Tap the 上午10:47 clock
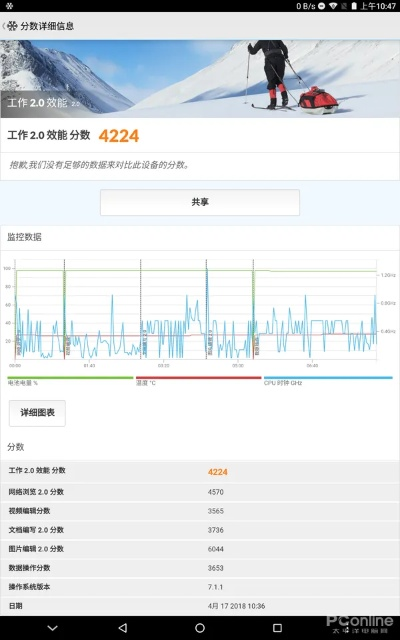400x640 pixels. (378, 6)
